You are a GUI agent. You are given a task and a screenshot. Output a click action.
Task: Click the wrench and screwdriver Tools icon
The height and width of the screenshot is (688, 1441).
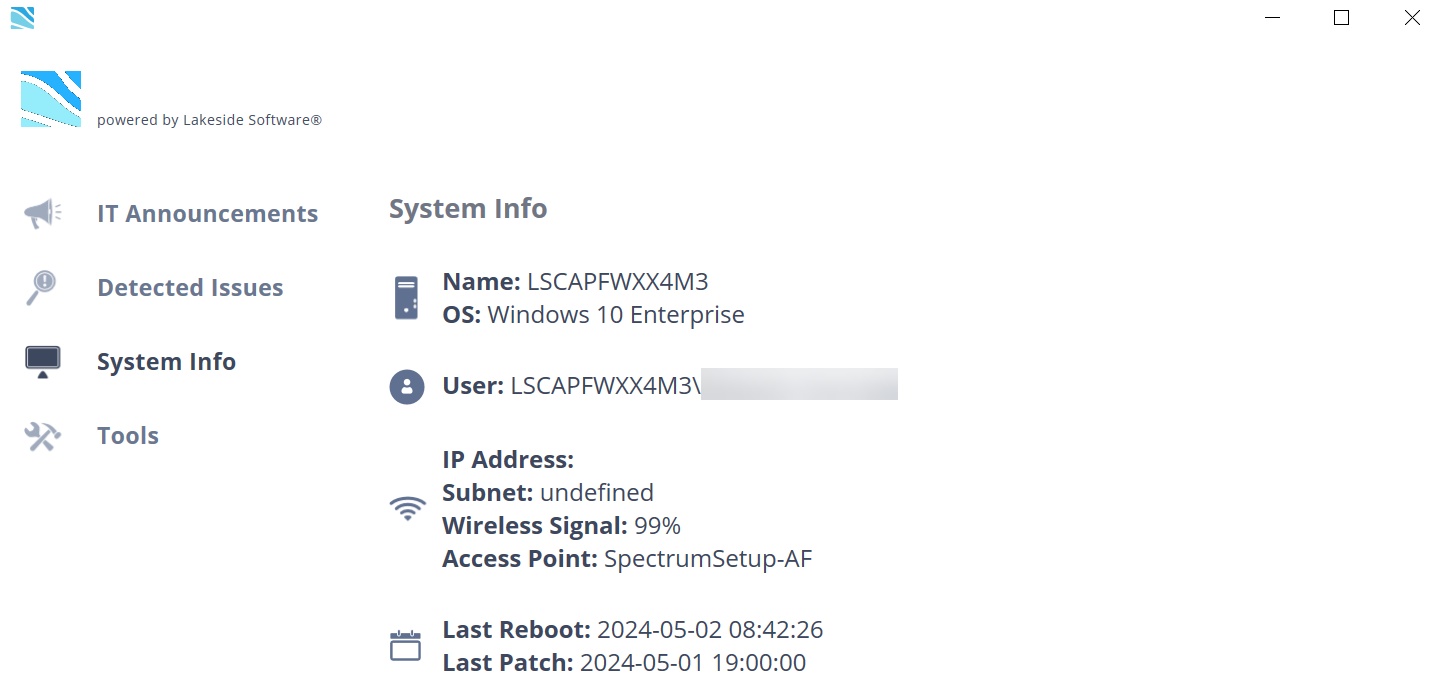42,436
